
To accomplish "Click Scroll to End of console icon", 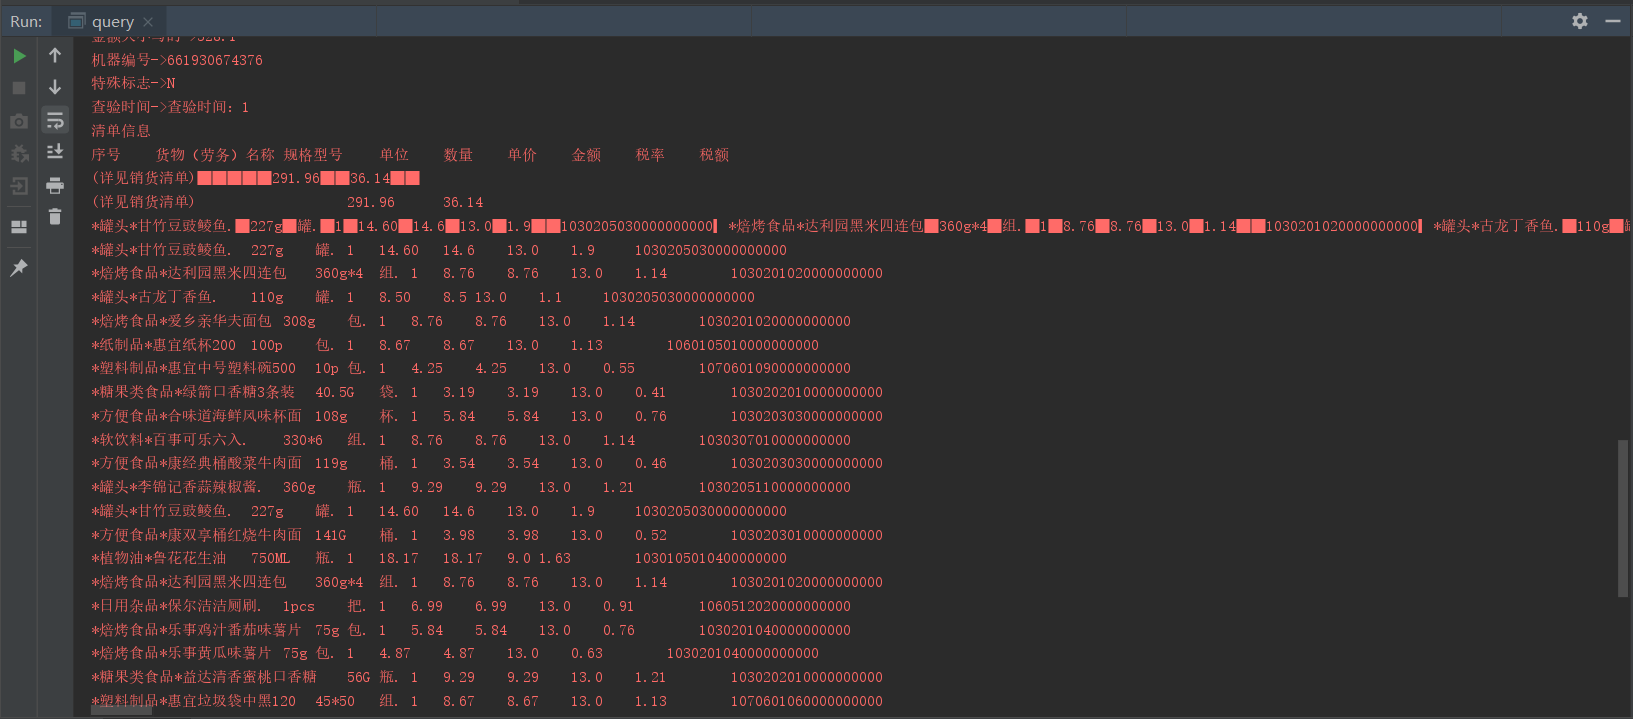I will [x=55, y=152].
